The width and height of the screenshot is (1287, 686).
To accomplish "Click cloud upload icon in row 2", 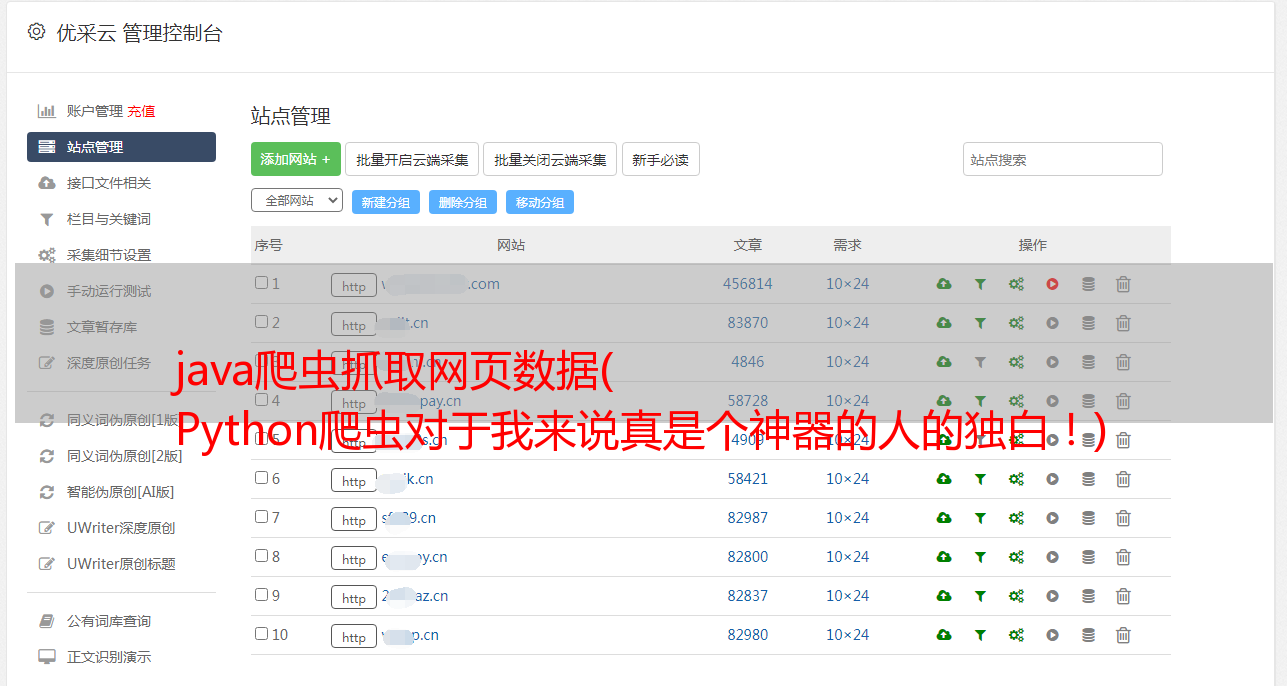I will (x=944, y=323).
